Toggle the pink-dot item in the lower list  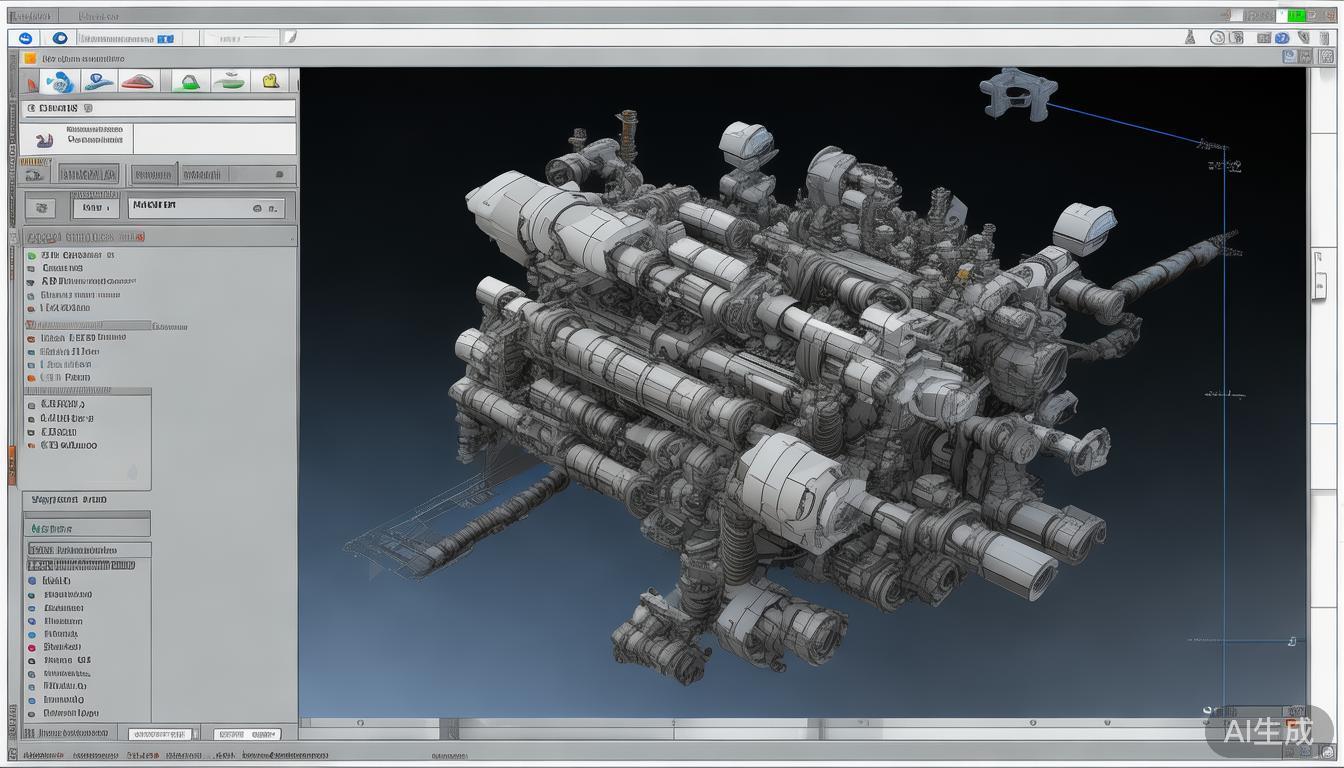click(32, 647)
